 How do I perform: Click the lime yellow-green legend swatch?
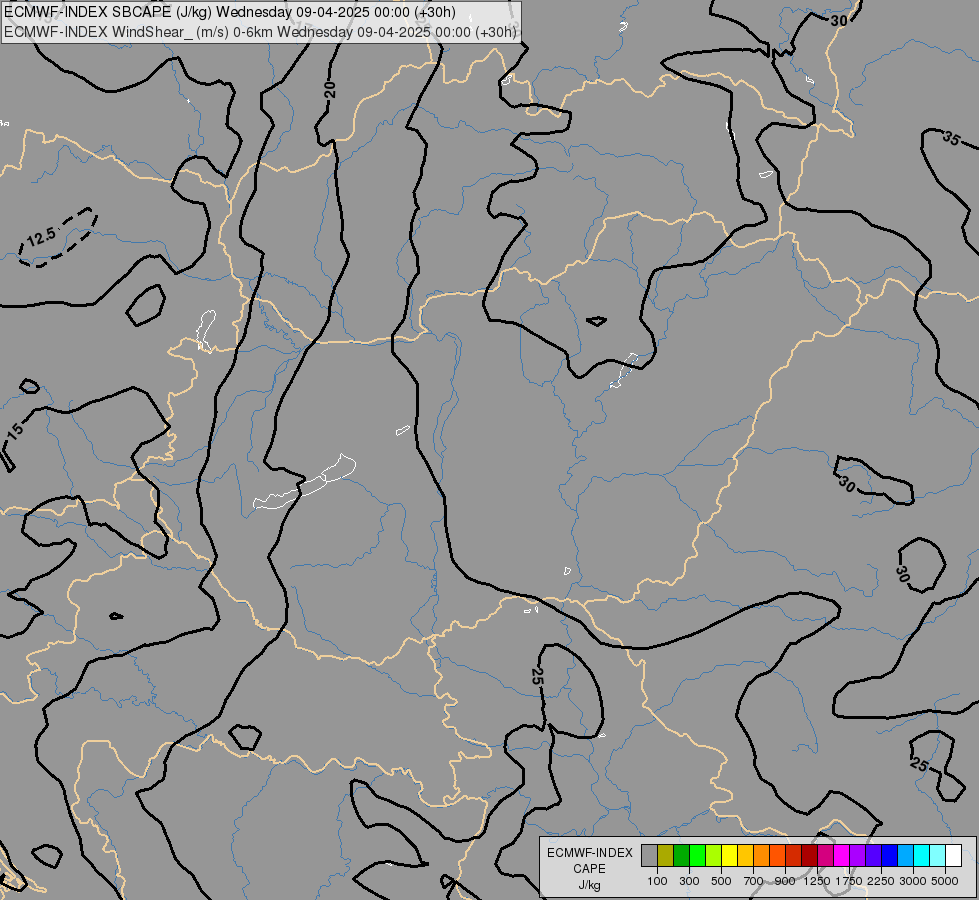(714, 855)
